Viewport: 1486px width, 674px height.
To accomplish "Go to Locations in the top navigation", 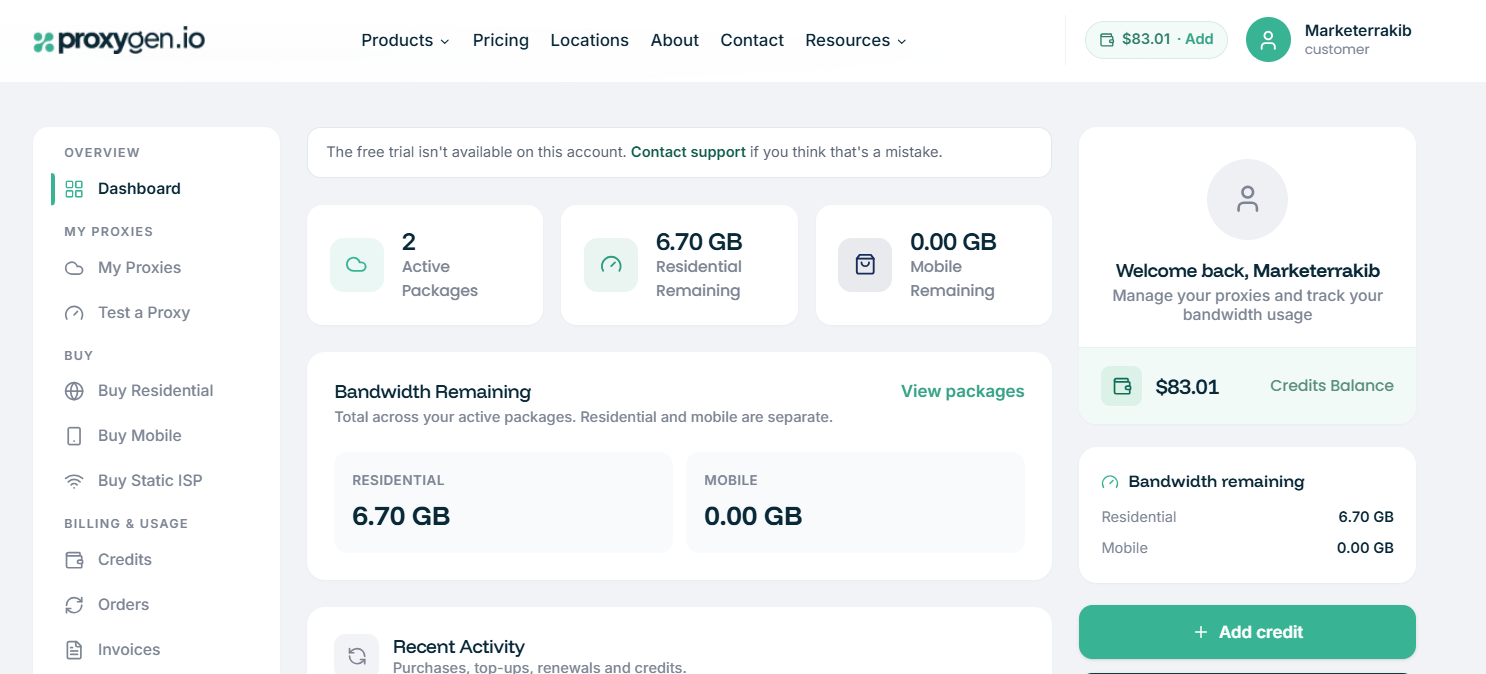I will (590, 40).
